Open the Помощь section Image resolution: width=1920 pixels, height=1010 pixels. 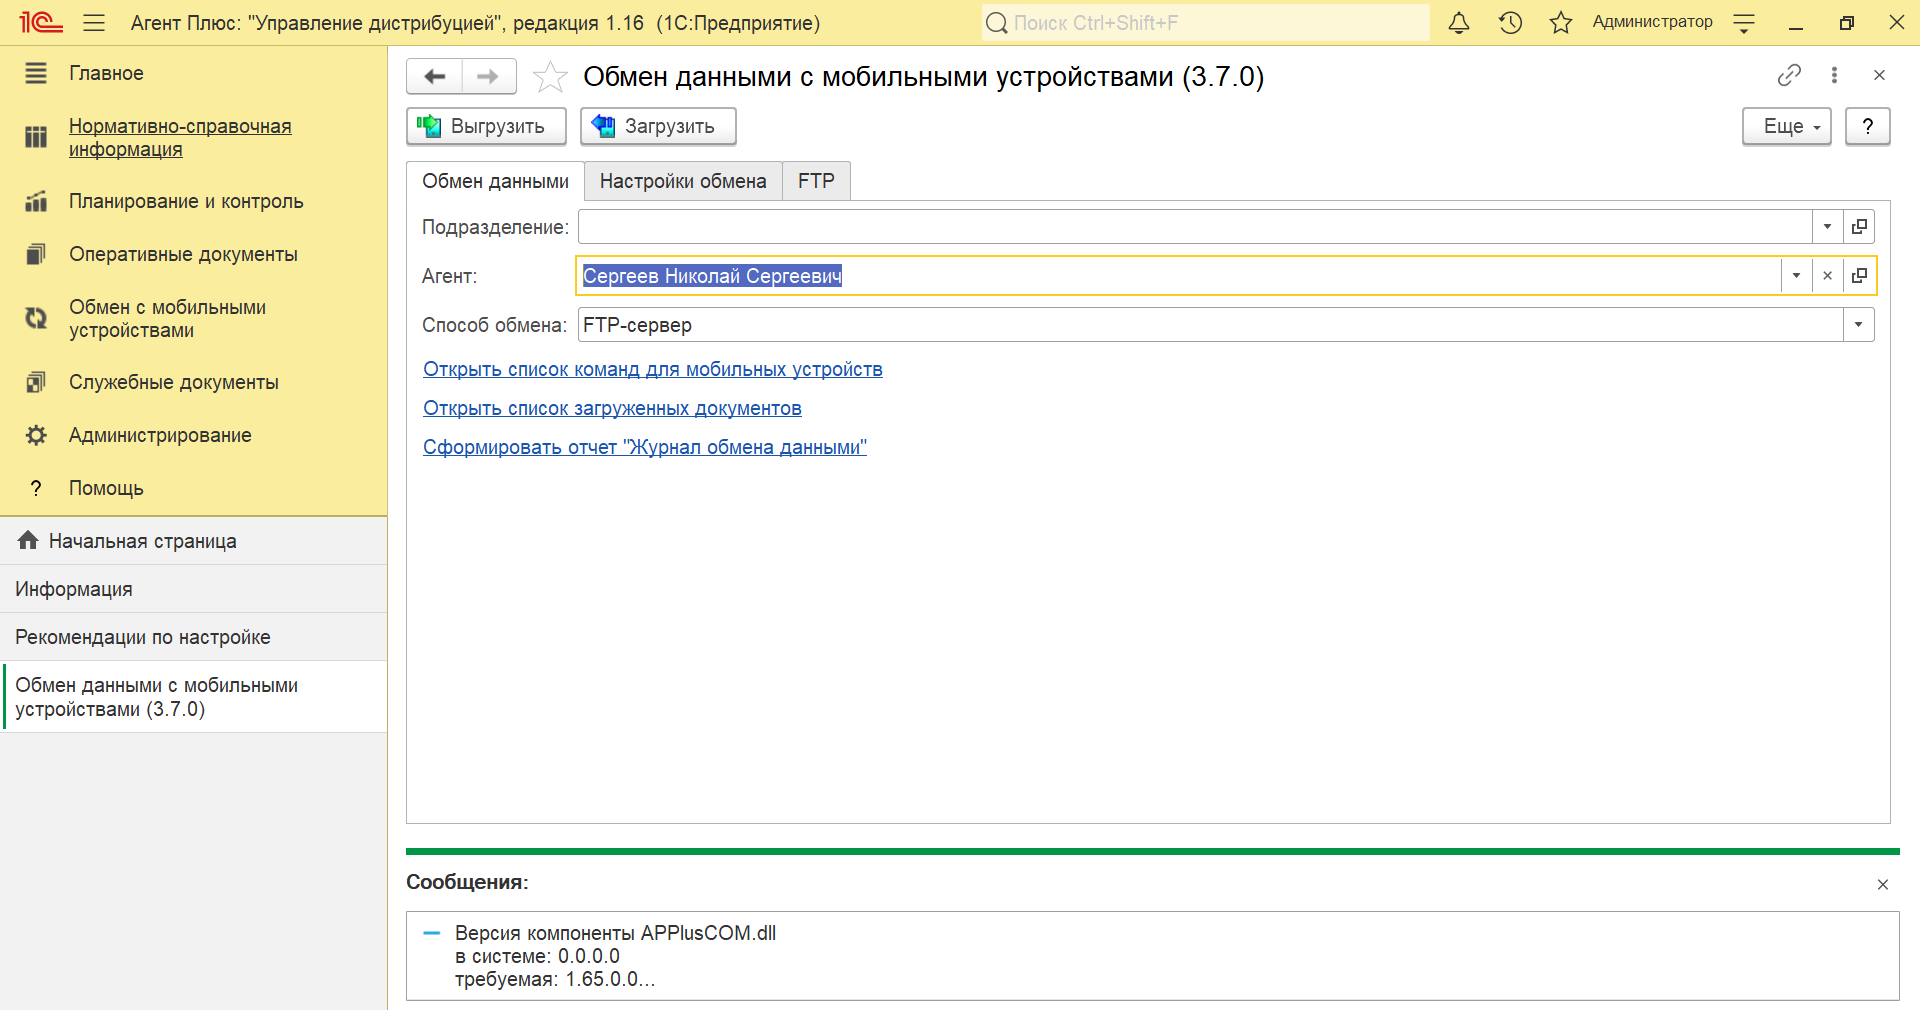tap(106, 488)
